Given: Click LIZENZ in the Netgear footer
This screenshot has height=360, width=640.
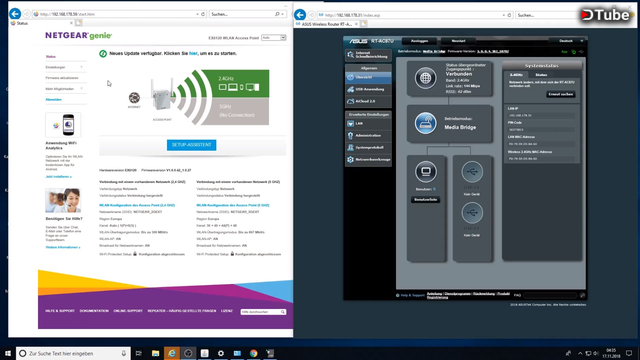Looking at the screenshot, I should (227, 311).
